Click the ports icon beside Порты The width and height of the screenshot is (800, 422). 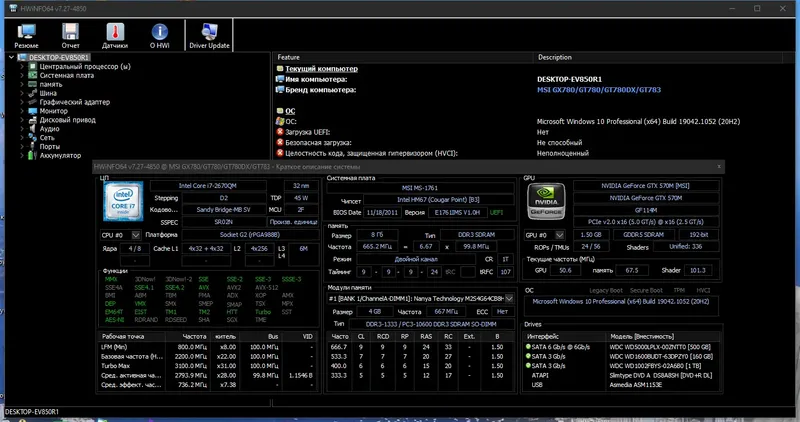(x=33, y=146)
